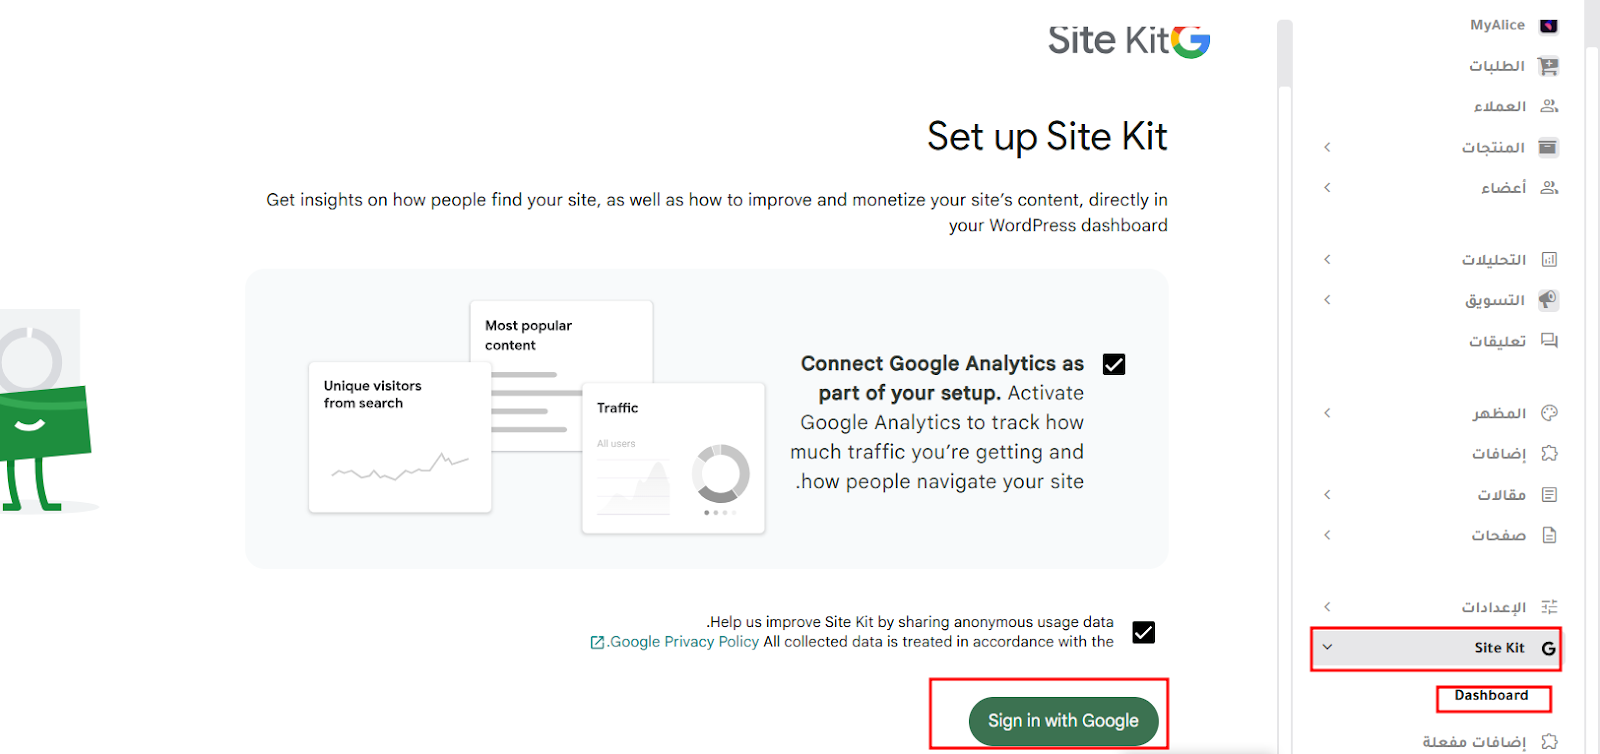
Task: Click the Comments speech bubble icon
Action: pos(1549,341)
